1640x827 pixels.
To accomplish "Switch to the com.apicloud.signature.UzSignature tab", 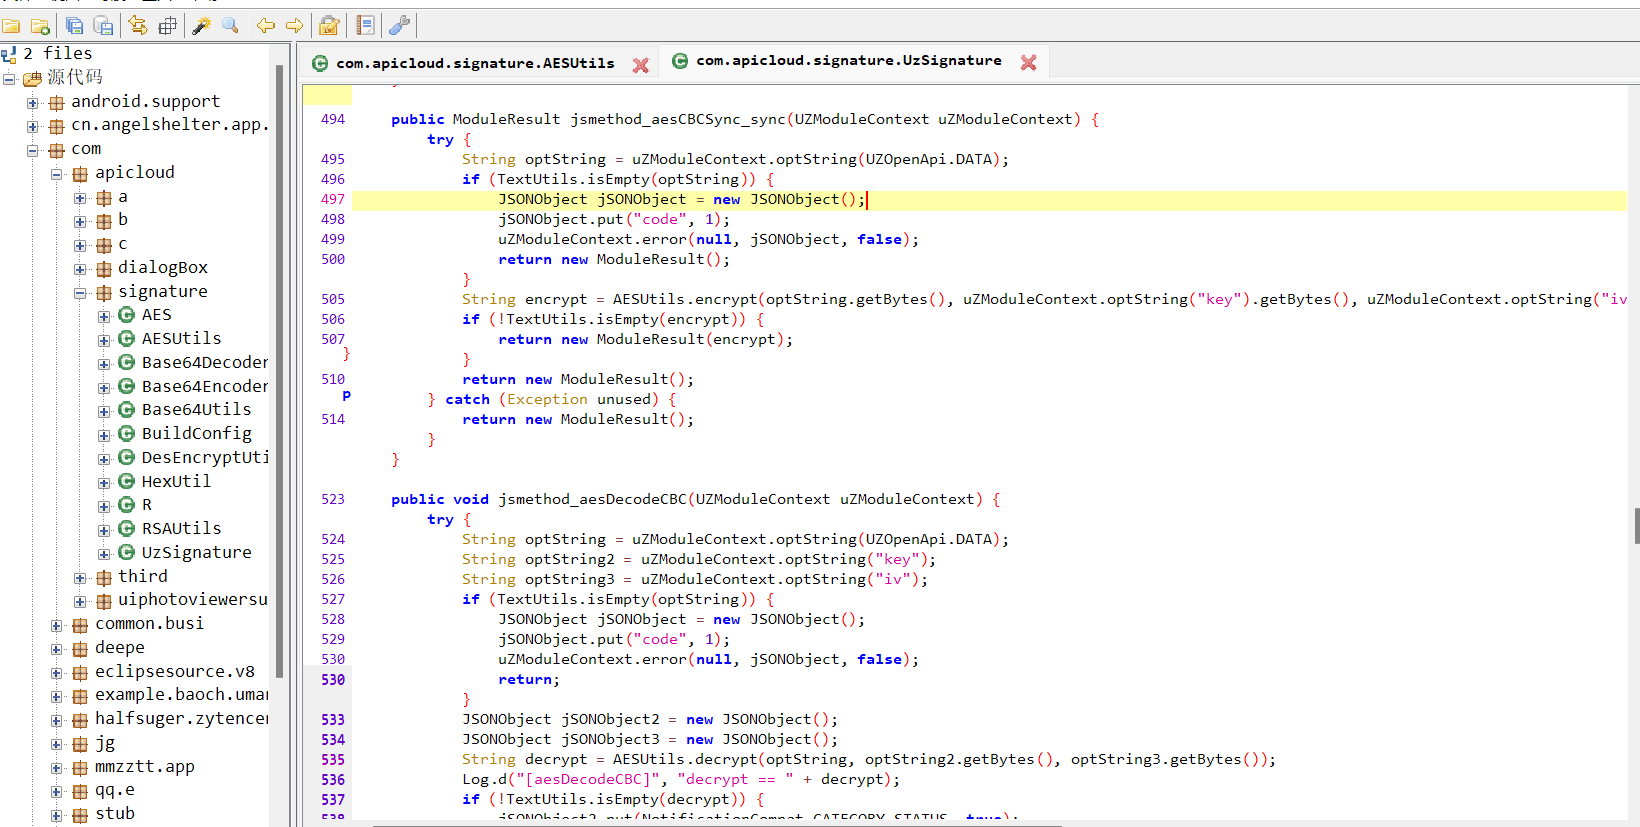I will click(849, 61).
